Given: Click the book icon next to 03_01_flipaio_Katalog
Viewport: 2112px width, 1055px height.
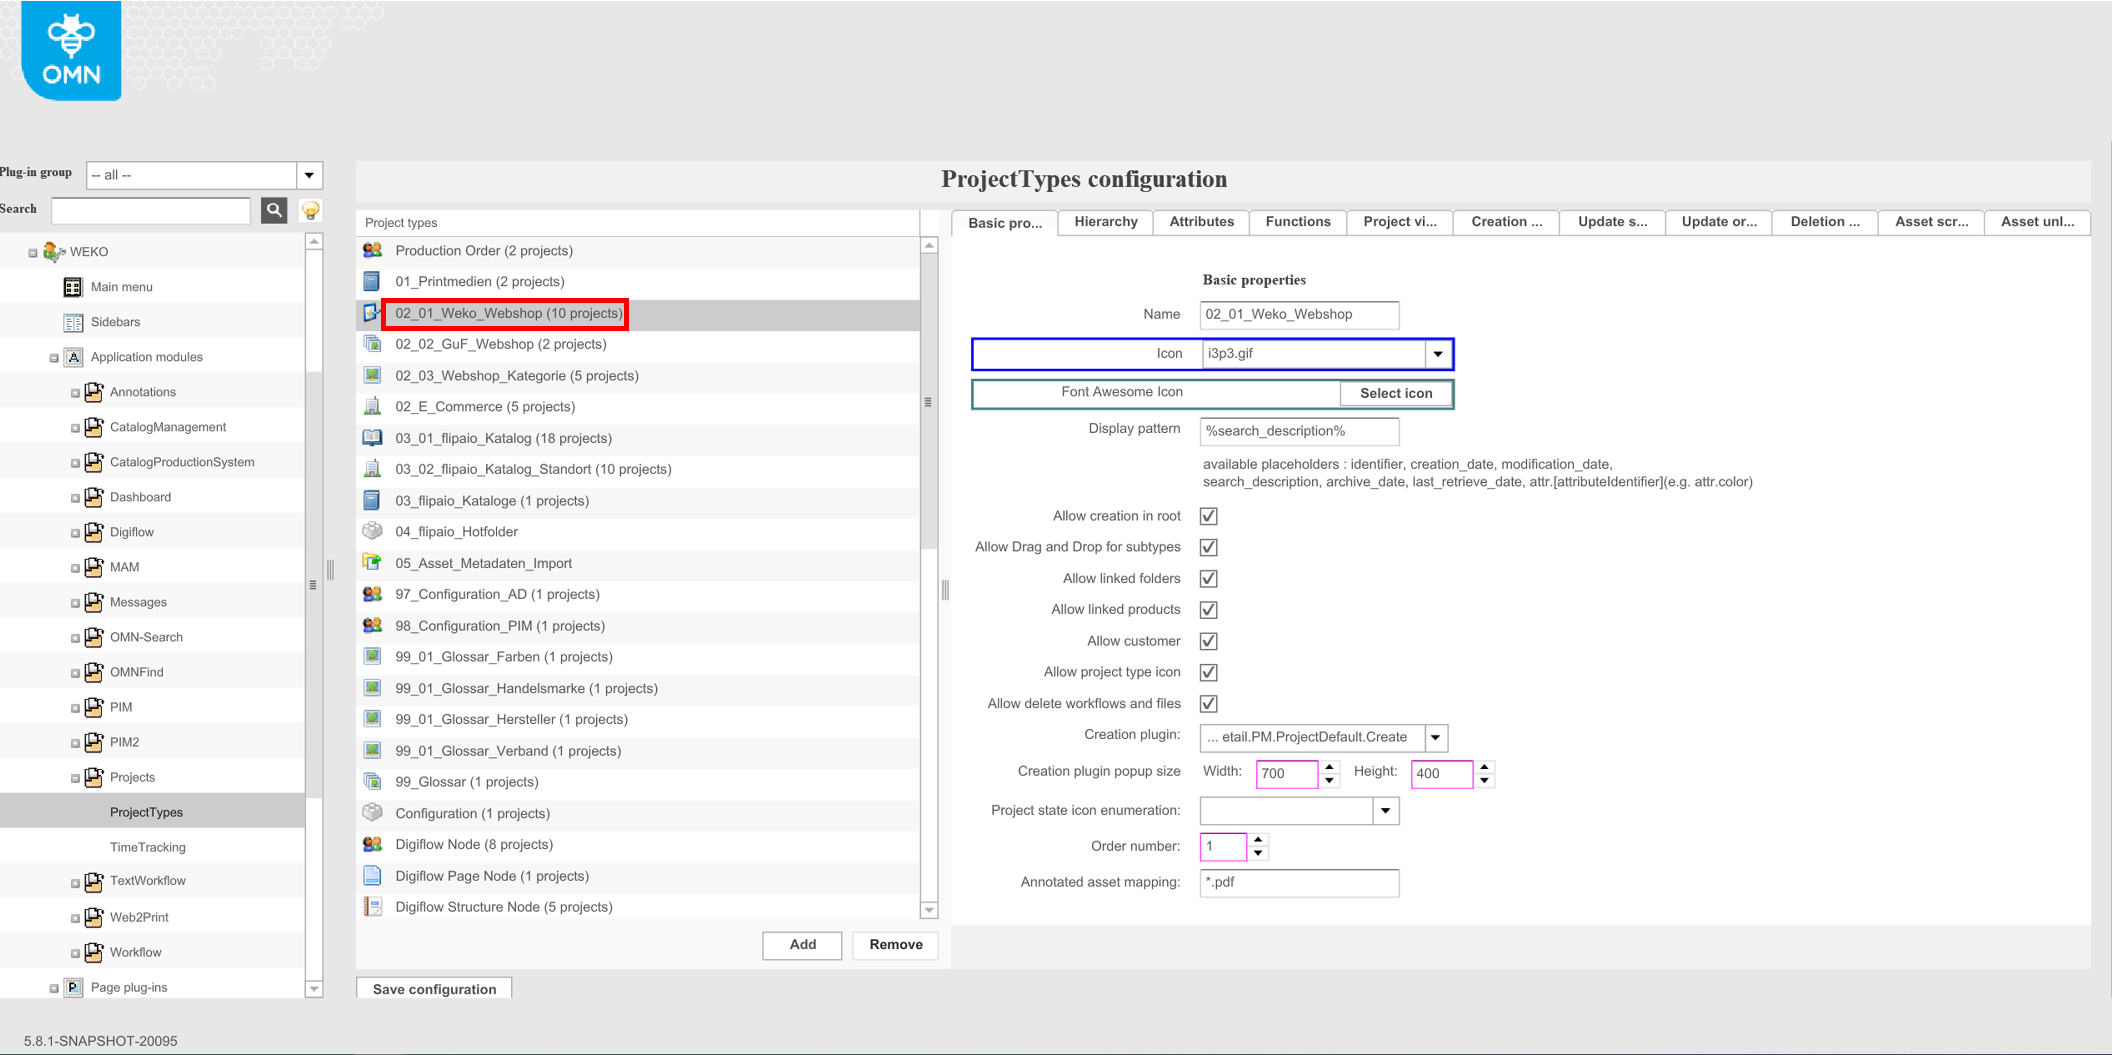Looking at the screenshot, I should 372,437.
